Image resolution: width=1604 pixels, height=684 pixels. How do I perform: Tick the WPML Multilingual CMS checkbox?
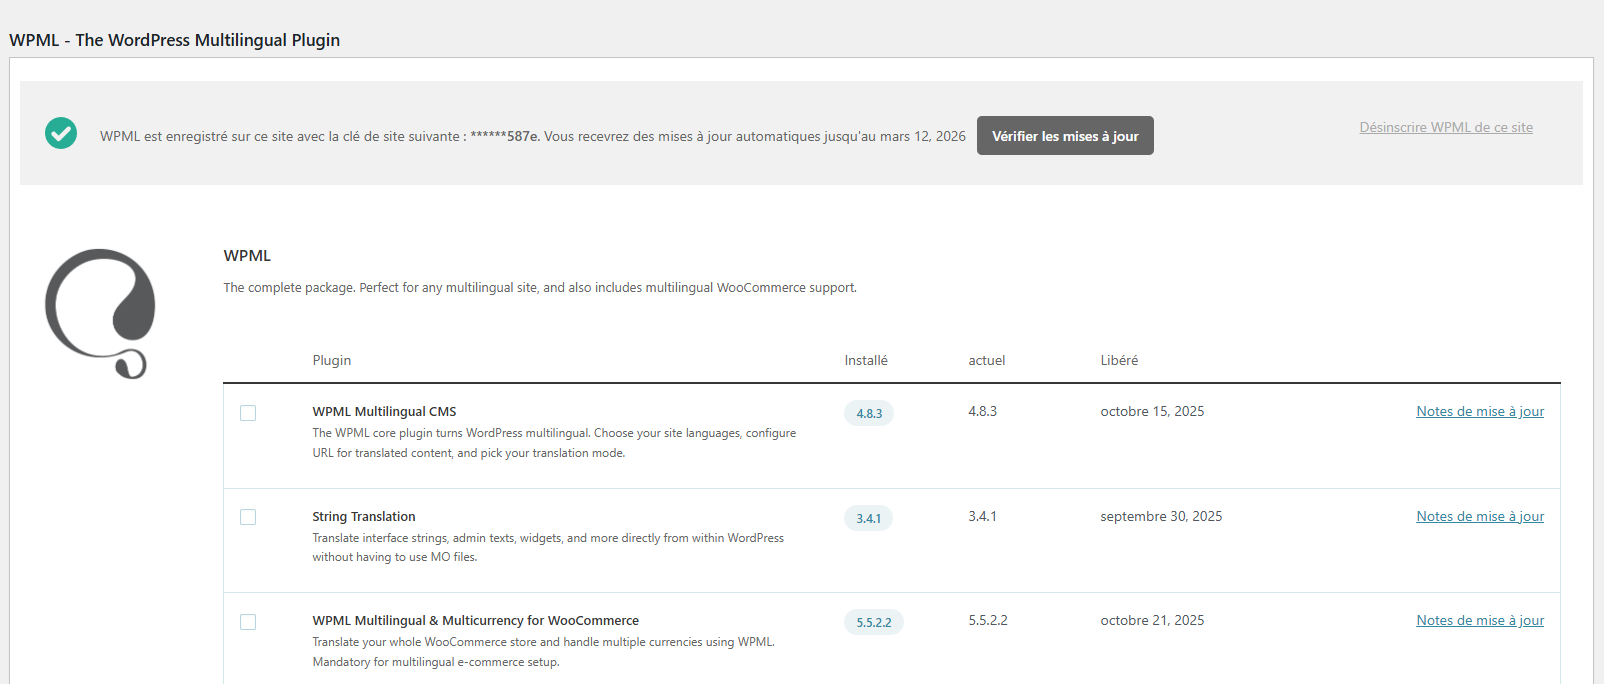[248, 413]
